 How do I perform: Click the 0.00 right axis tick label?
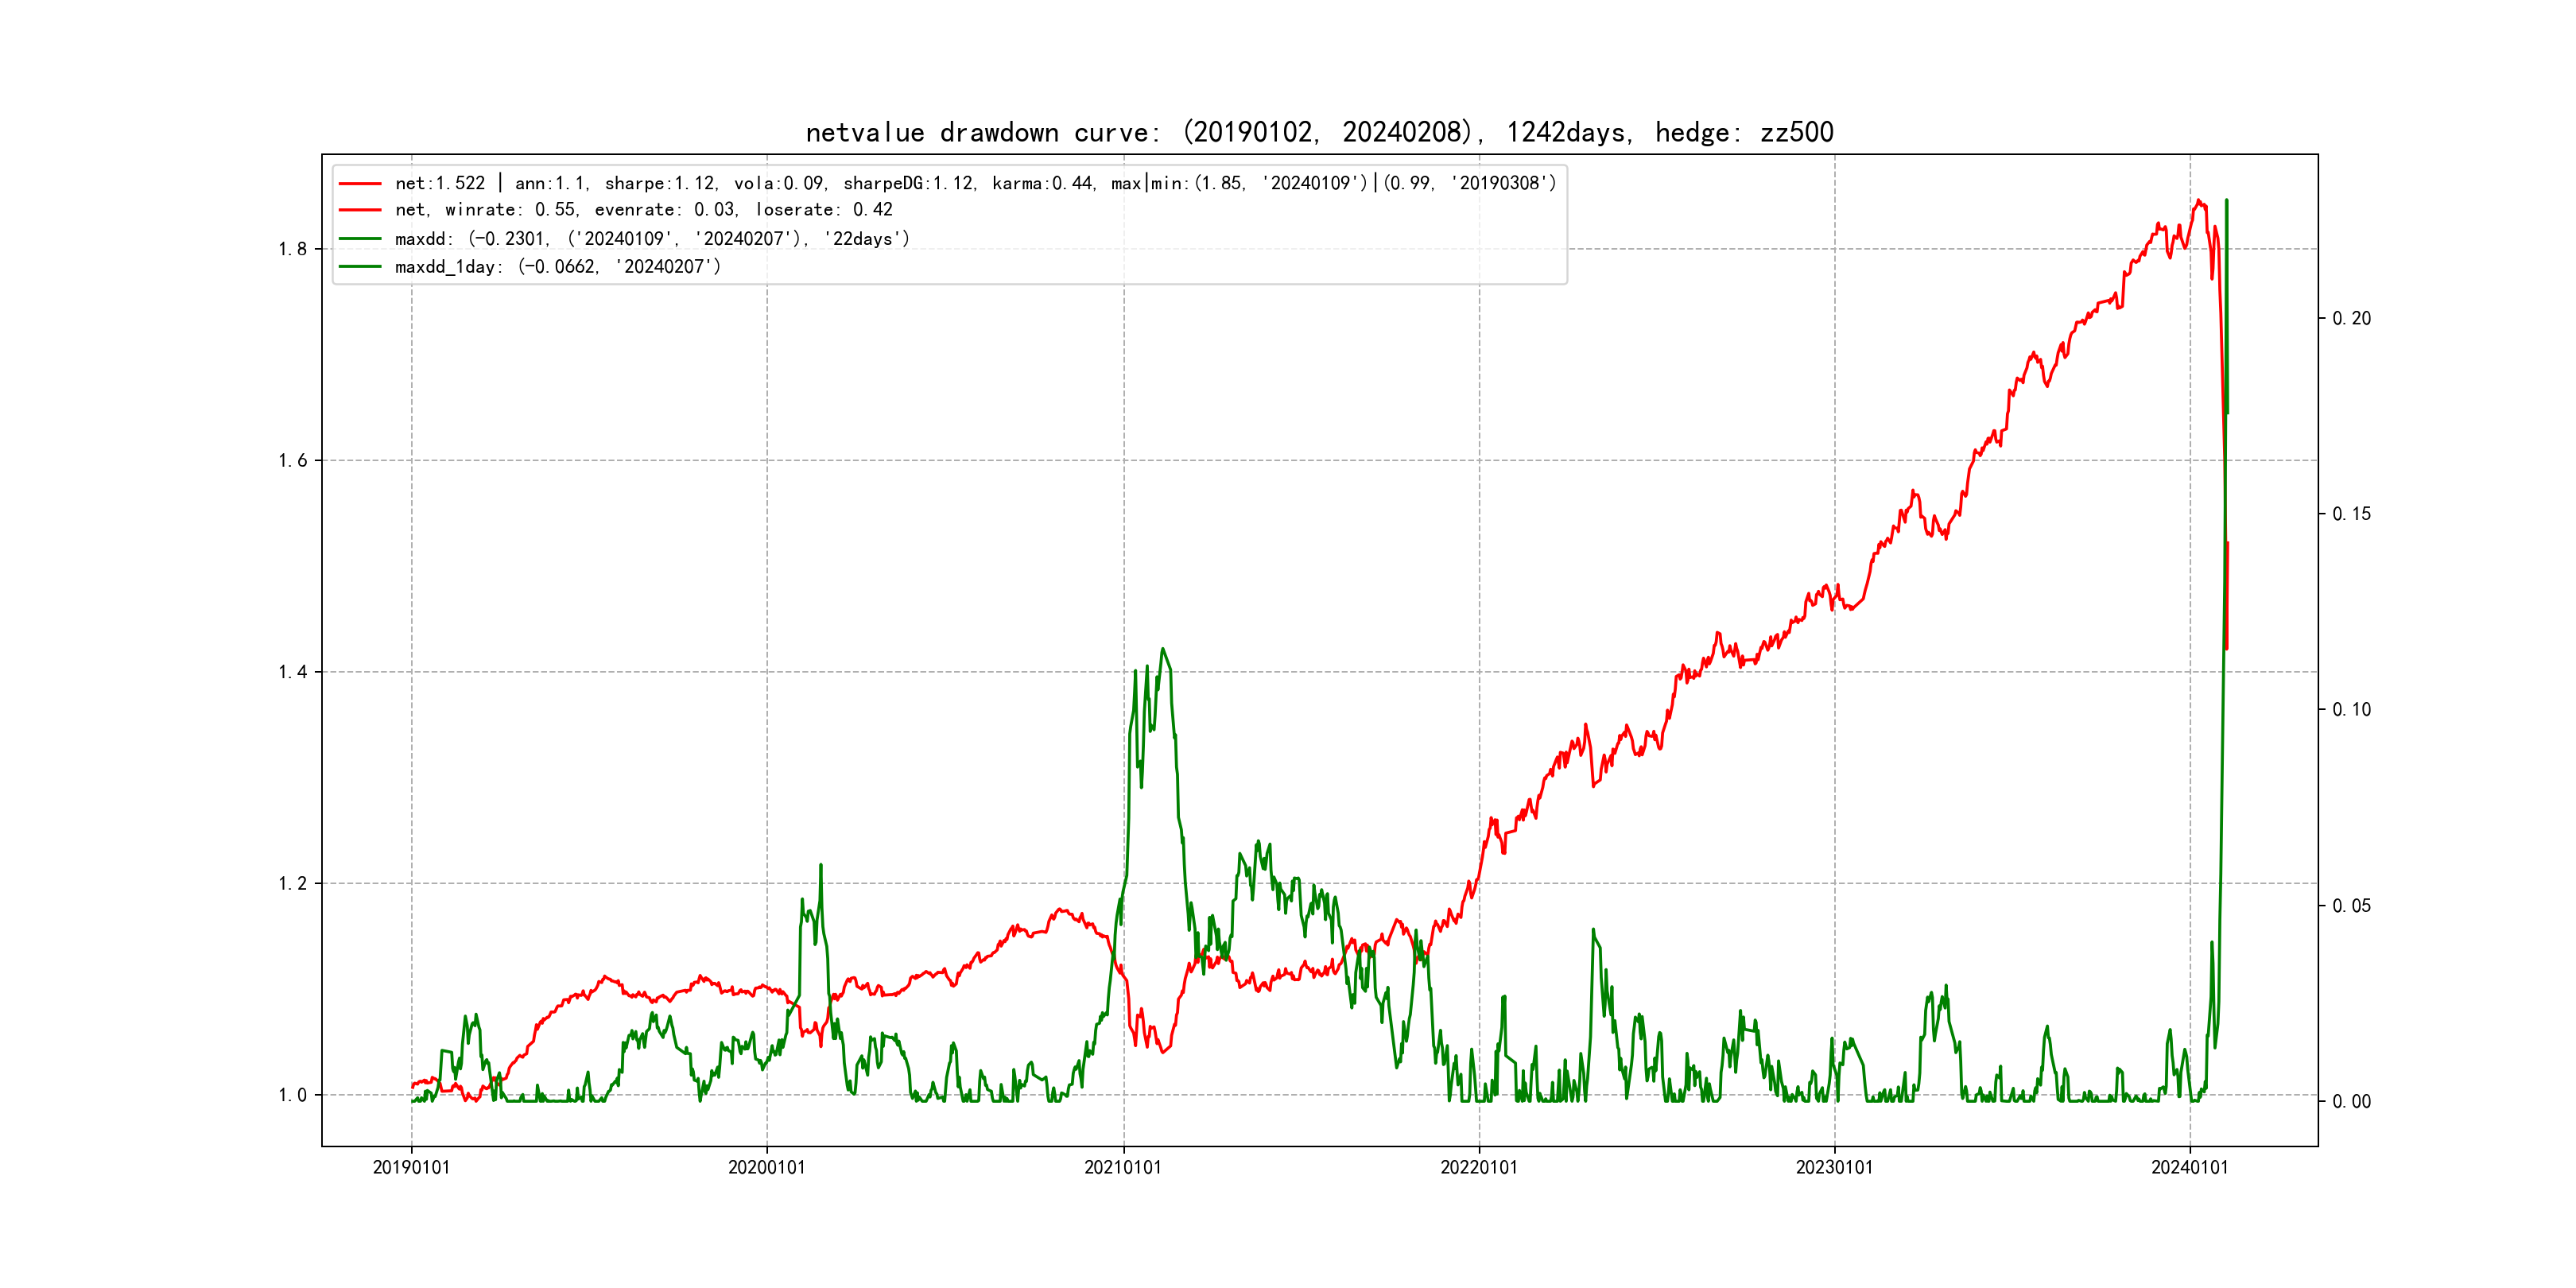[x=2351, y=1102]
